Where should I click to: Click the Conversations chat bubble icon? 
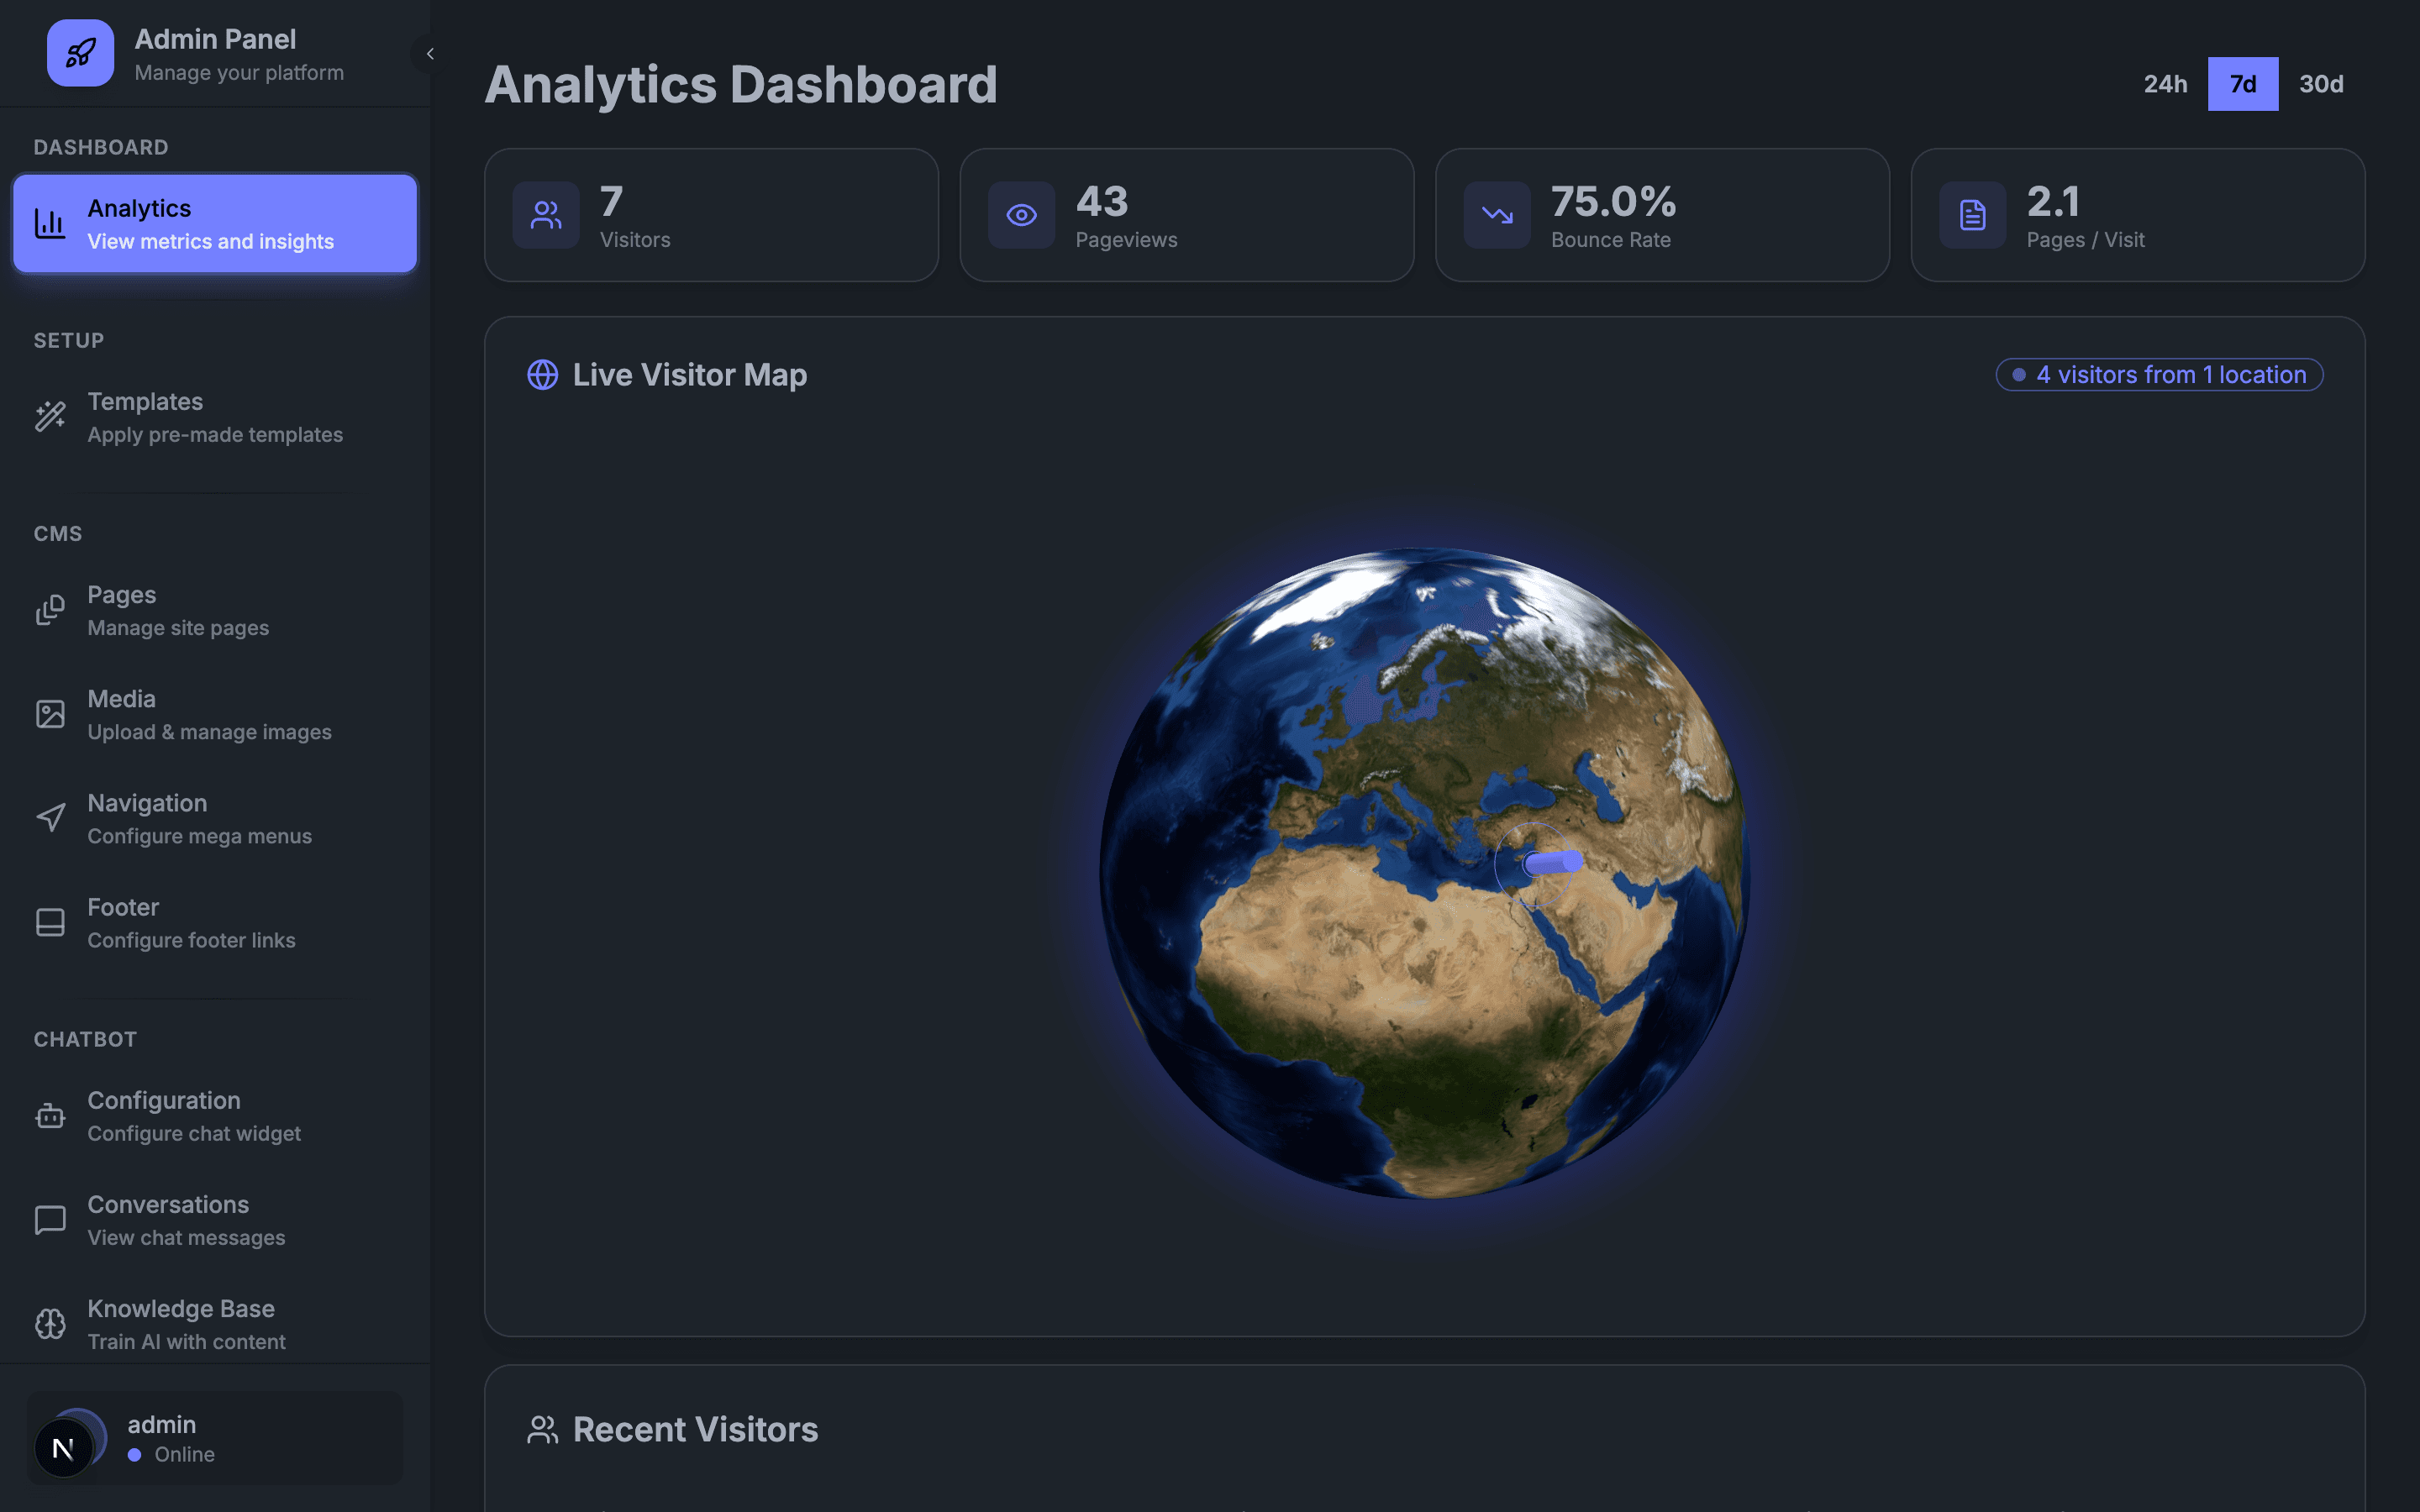coord(50,1219)
